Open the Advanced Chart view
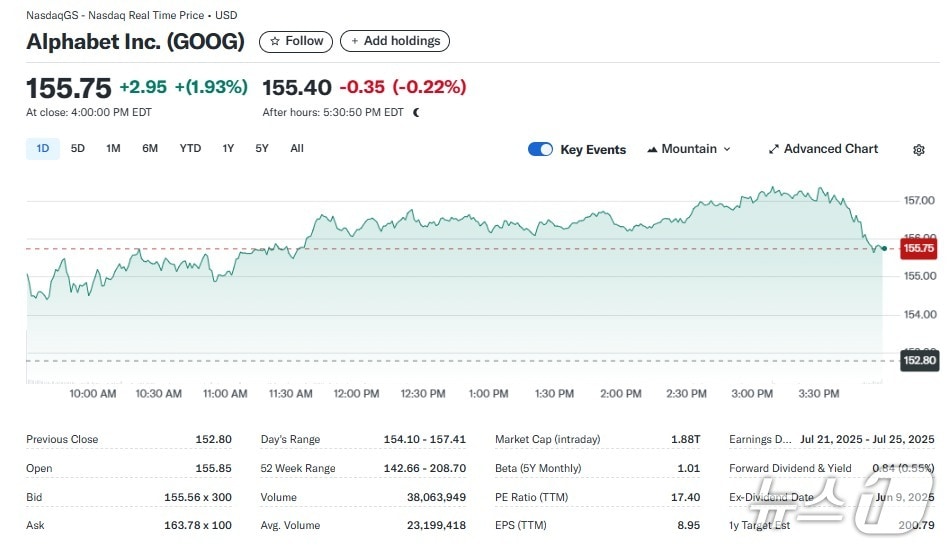Image resolution: width=947 pixels, height=548 pixels. pos(822,149)
